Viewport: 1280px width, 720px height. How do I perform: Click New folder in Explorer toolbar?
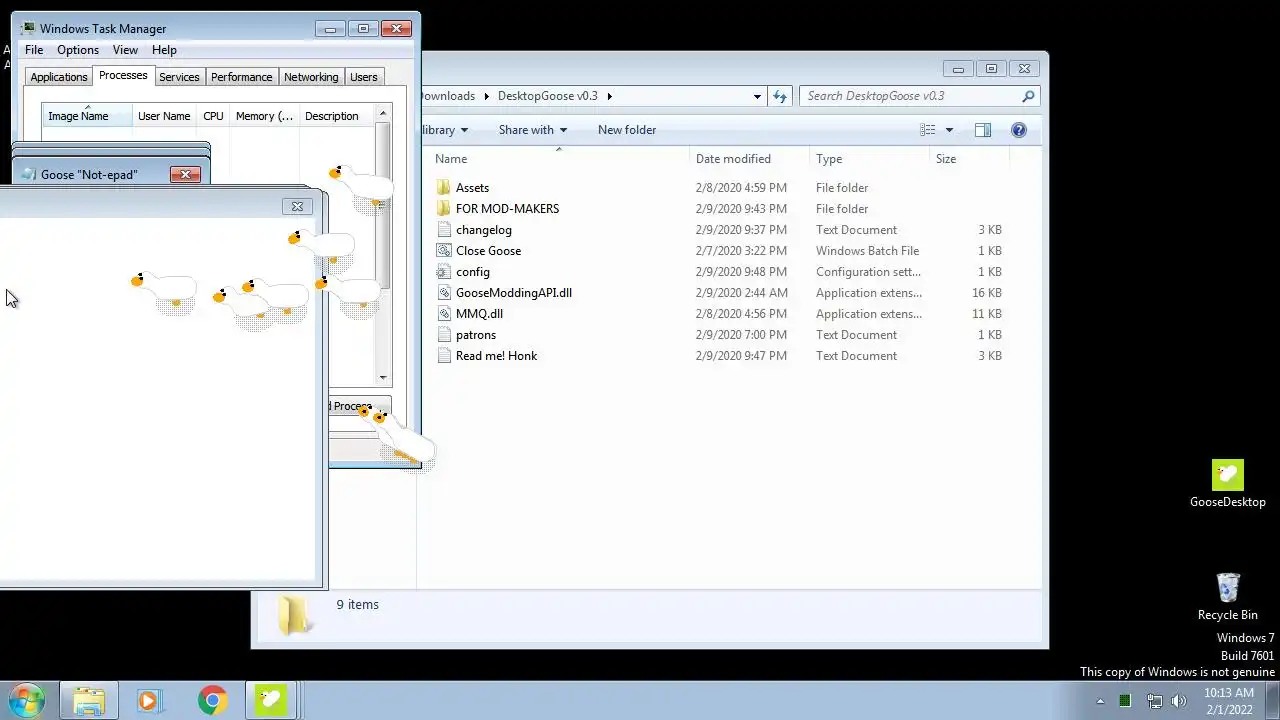click(x=627, y=130)
